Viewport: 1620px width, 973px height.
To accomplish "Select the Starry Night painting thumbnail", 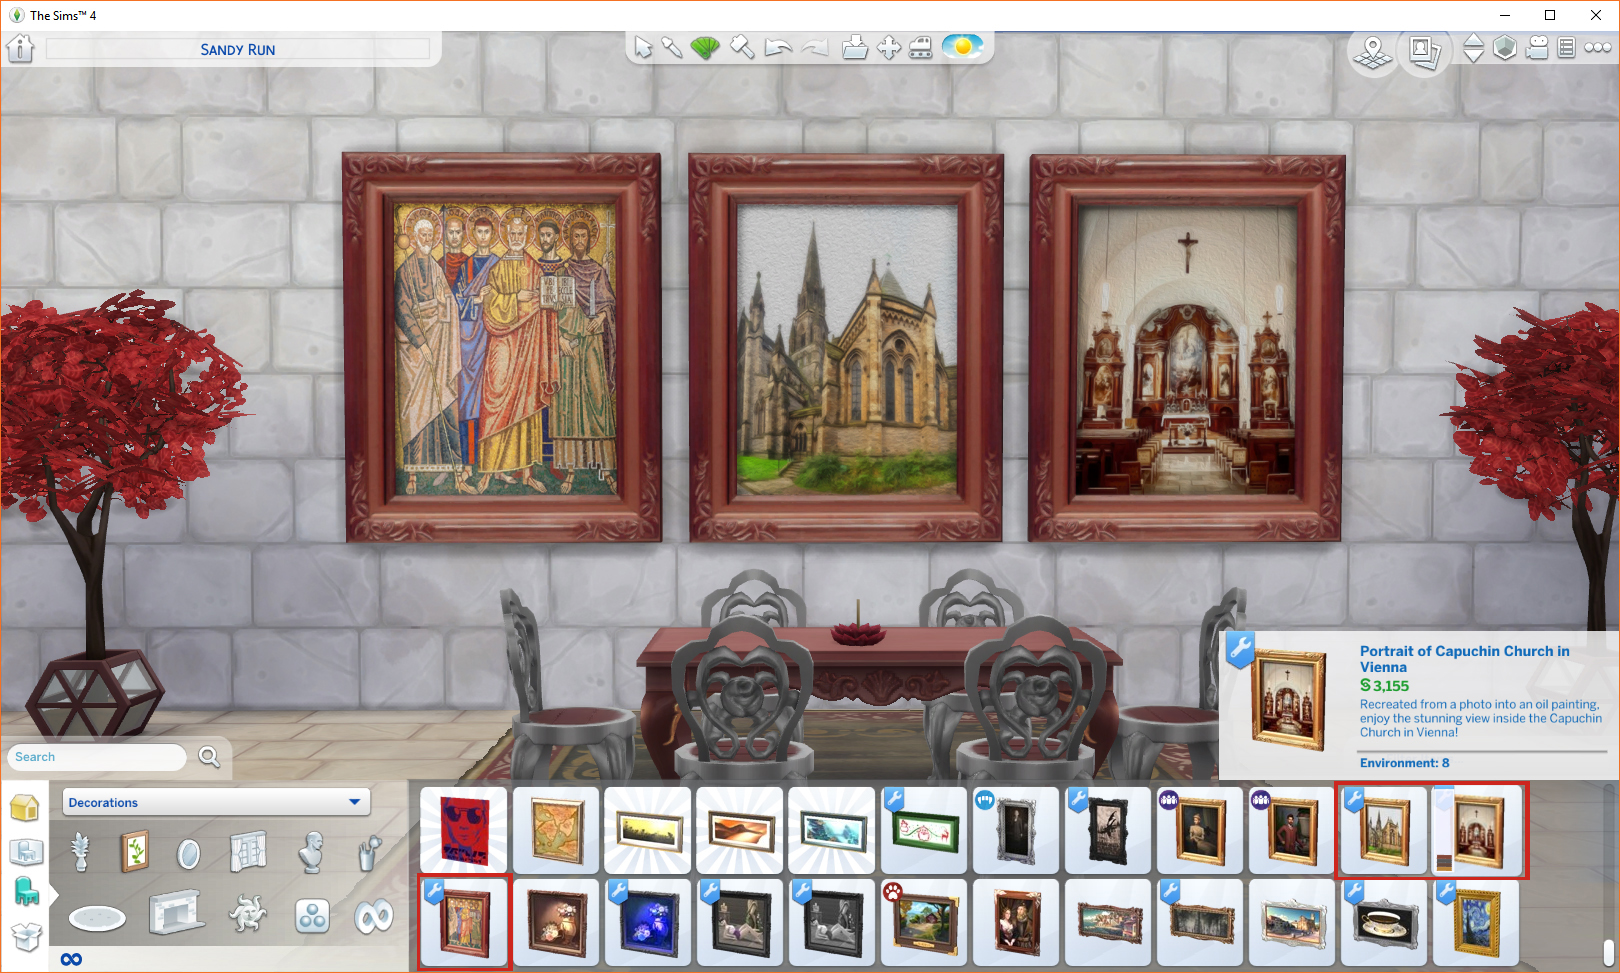I will [1476, 922].
